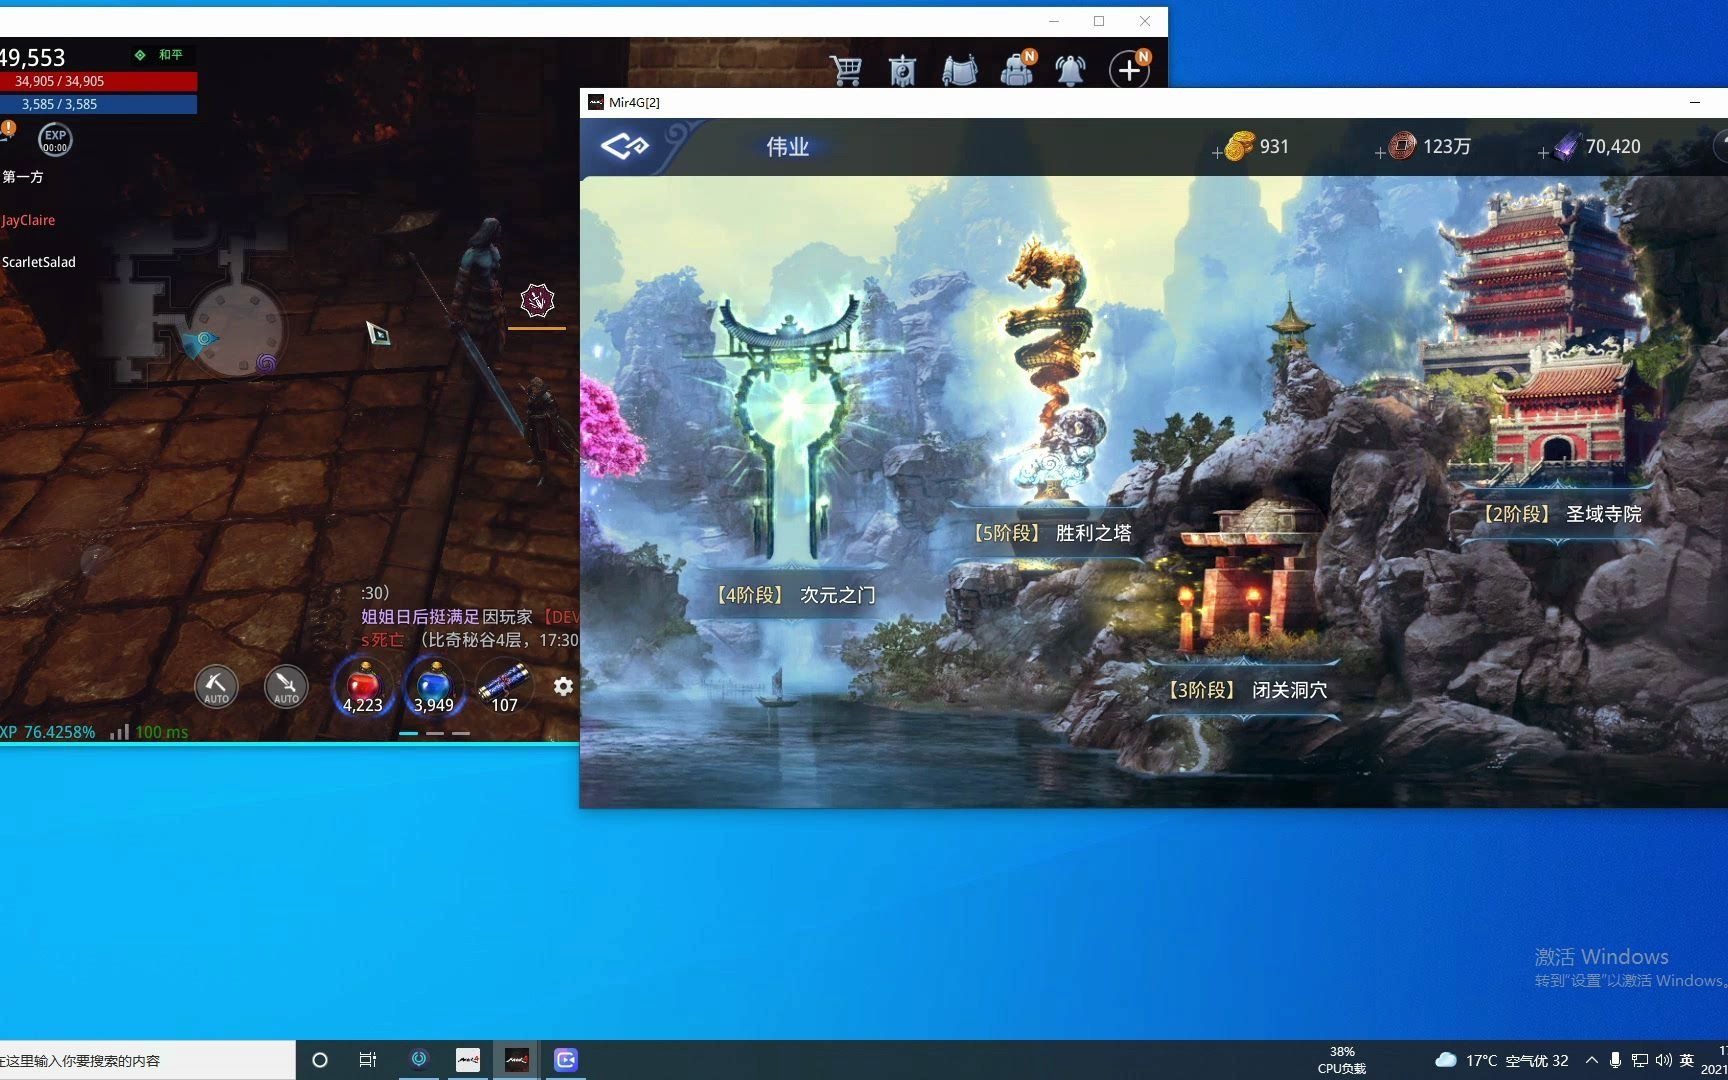
Task: Click the red HP bar 34,905 / 34,905
Action: [x=98, y=81]
